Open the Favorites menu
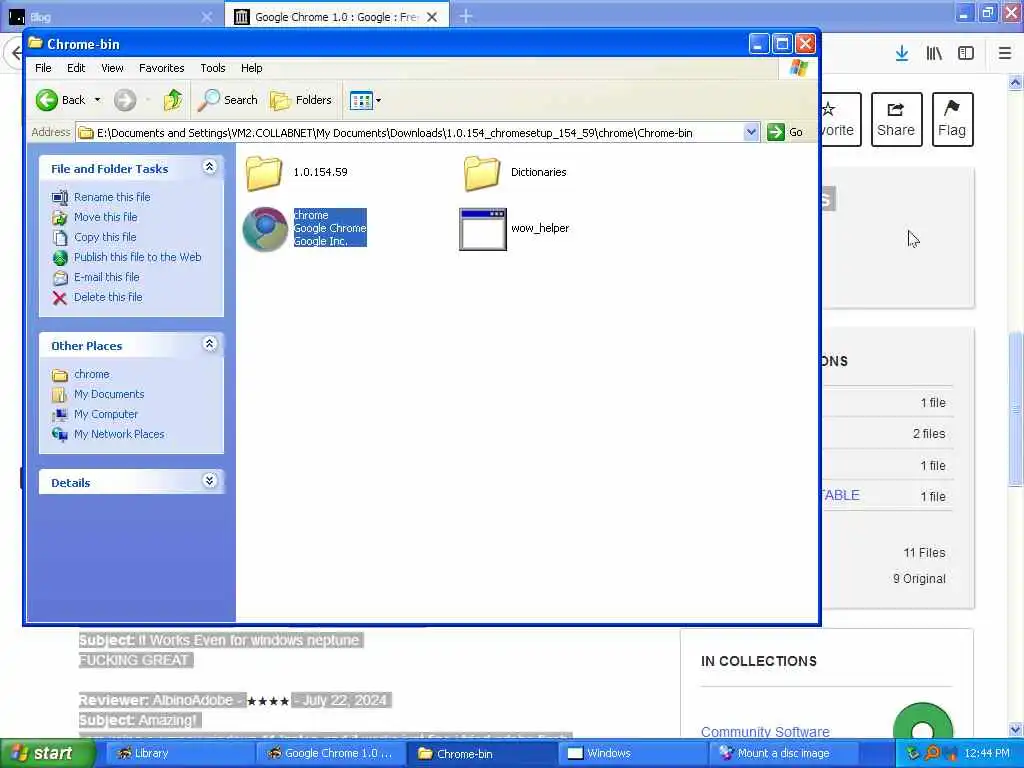This screenshot has width=1024, height=768. [x=161, y=68]
